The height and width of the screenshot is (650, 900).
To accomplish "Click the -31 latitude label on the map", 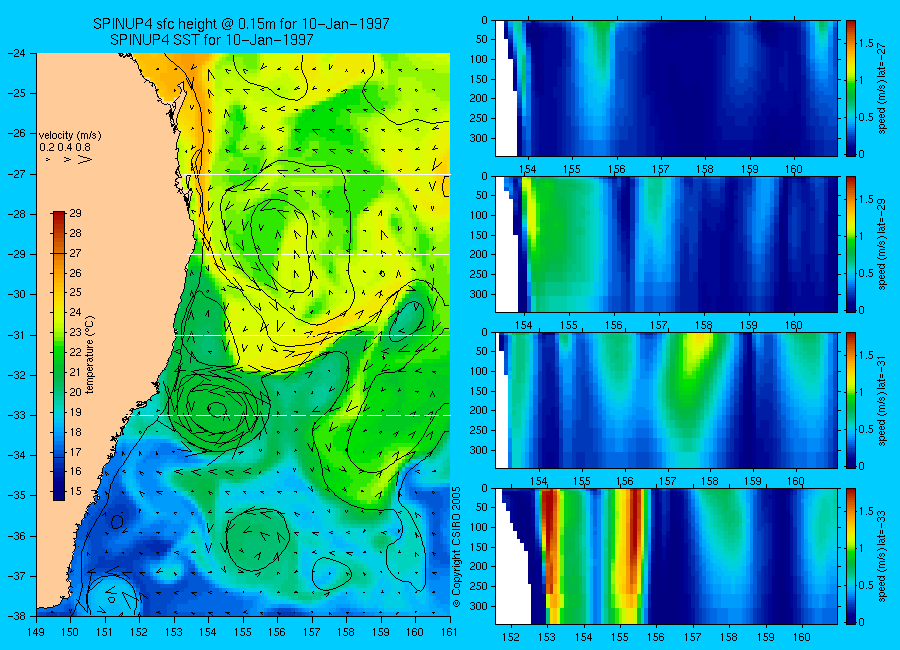I will [15, 334].
